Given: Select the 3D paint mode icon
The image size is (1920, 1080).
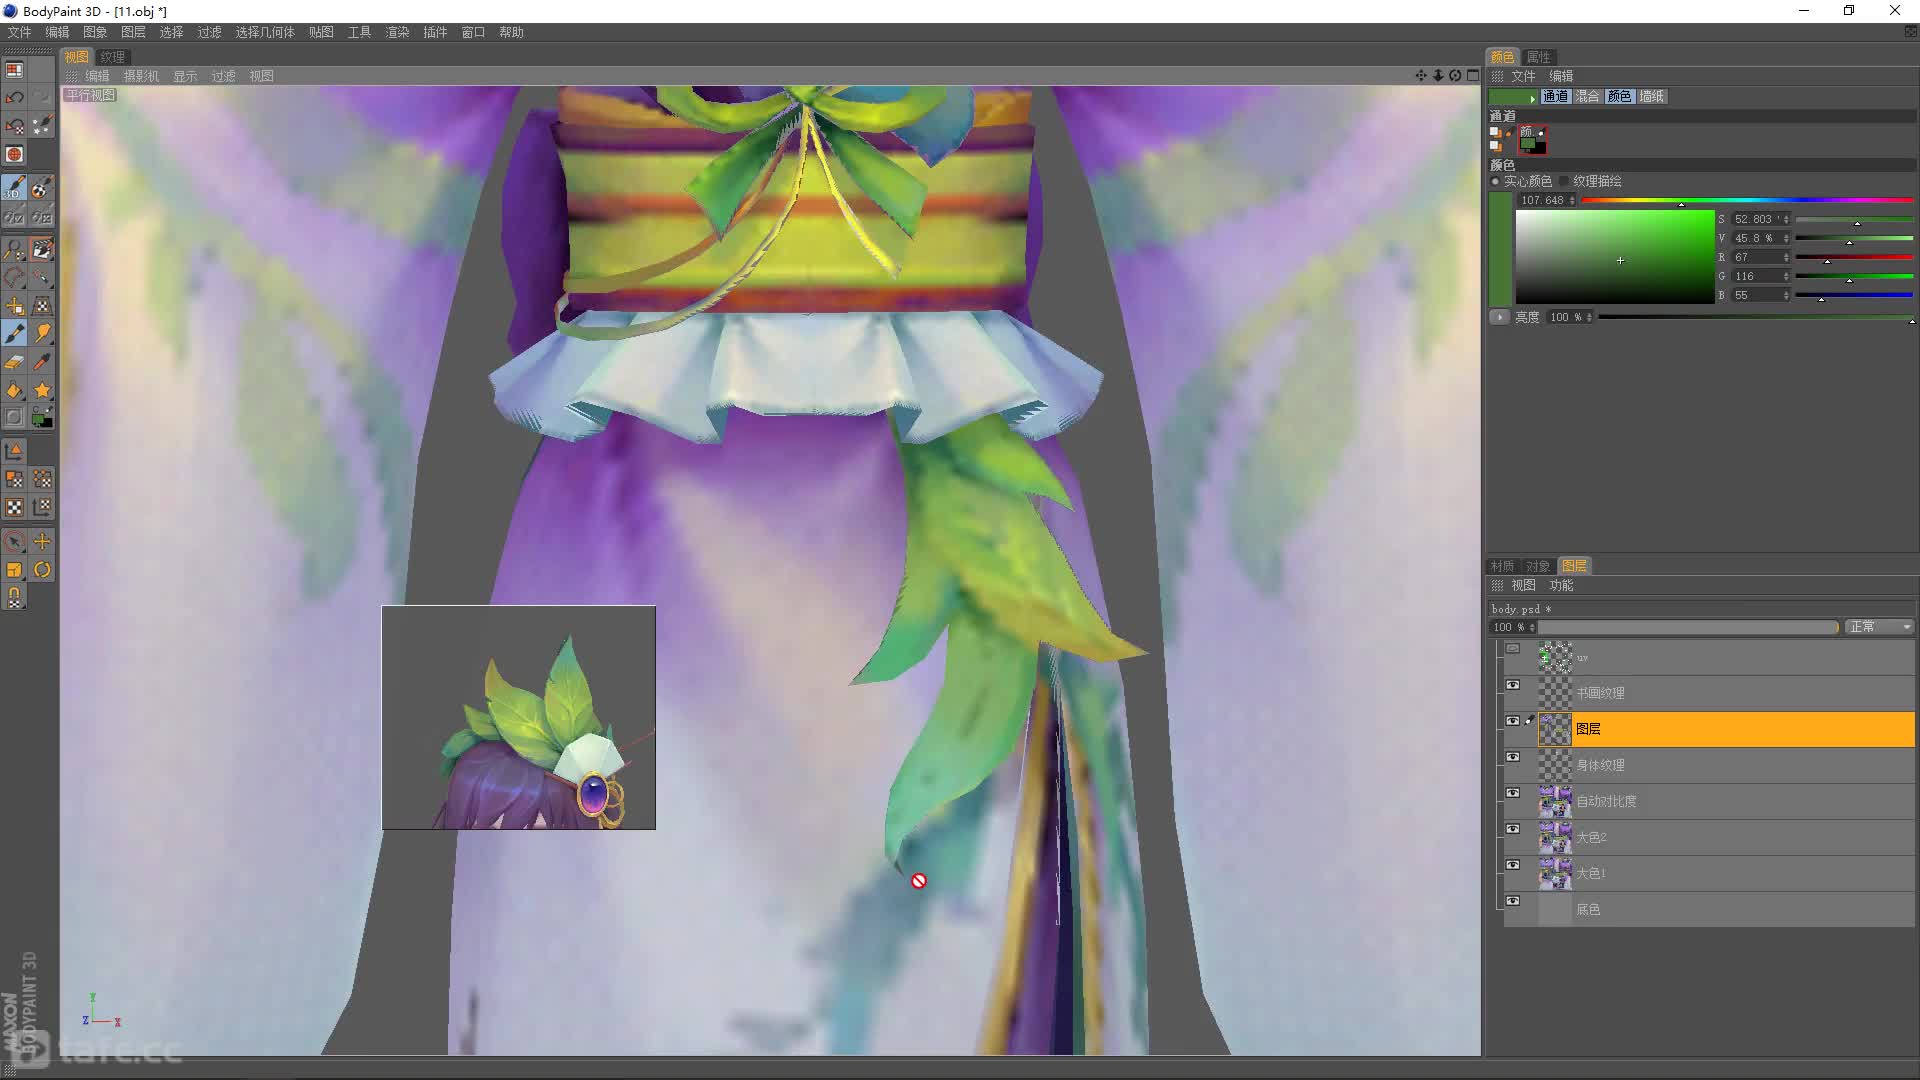Looking at the screenshot, I should pyautogui.click(x=14, y=188).
